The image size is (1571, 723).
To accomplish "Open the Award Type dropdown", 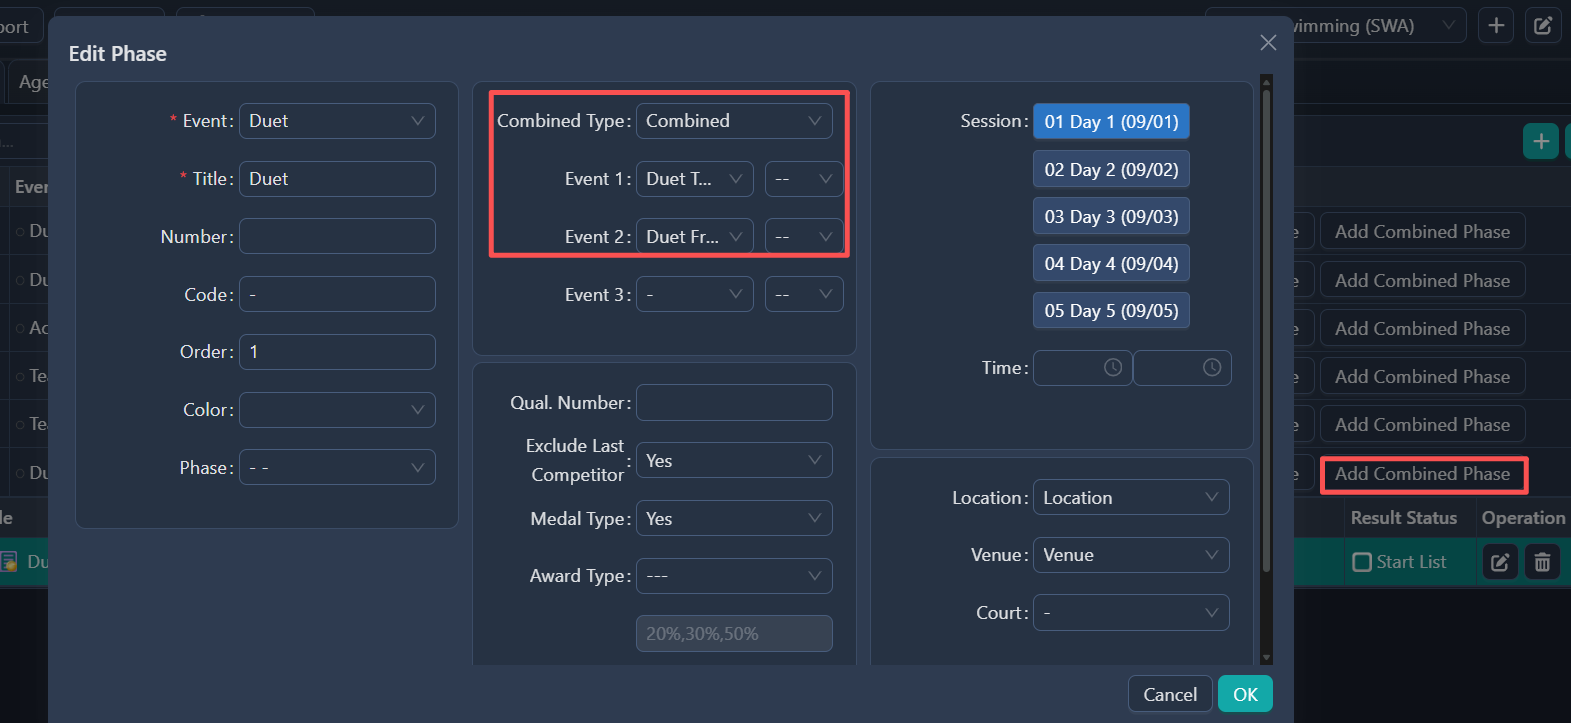I will (x=734, y=576).
